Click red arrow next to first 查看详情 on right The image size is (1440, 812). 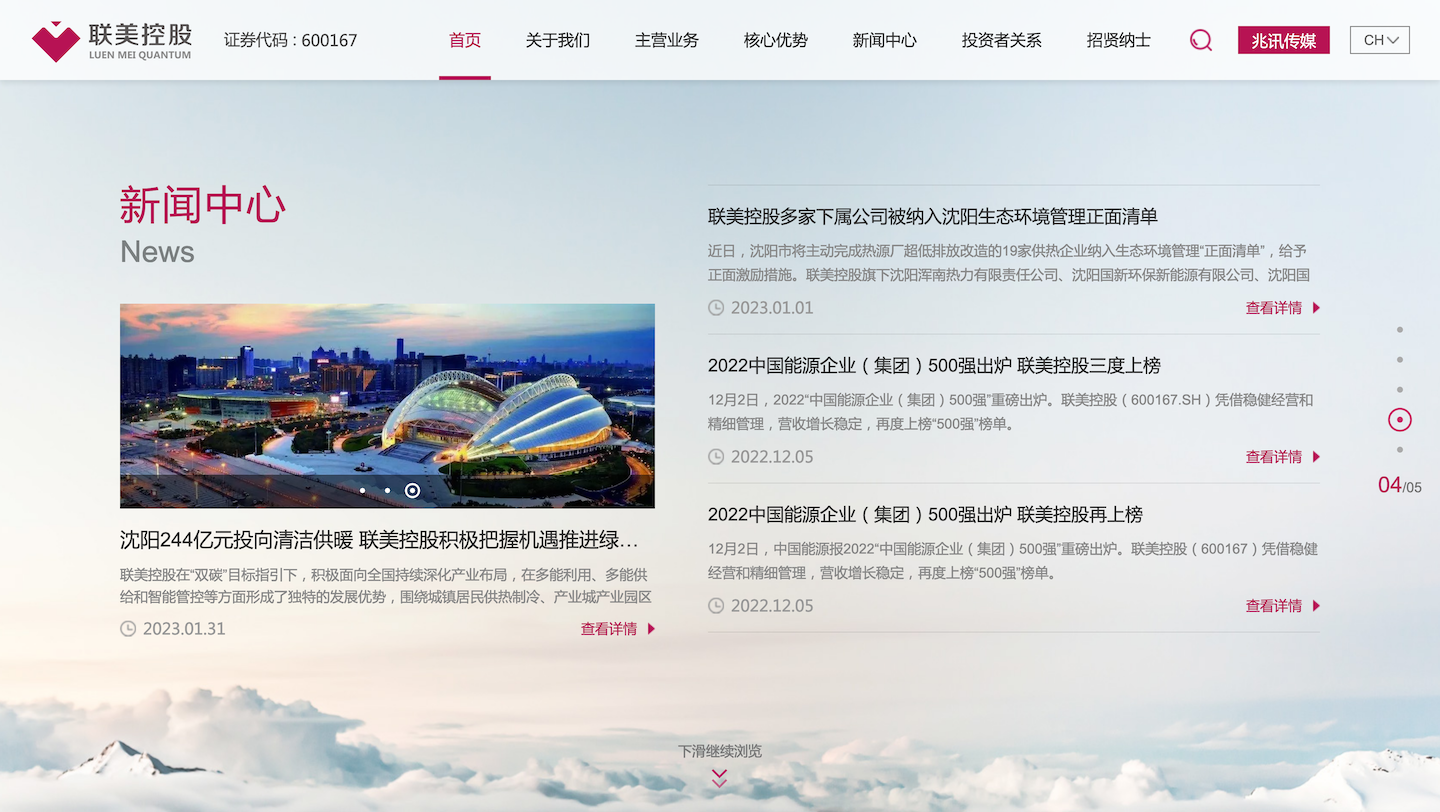(x=1316, y=308)
